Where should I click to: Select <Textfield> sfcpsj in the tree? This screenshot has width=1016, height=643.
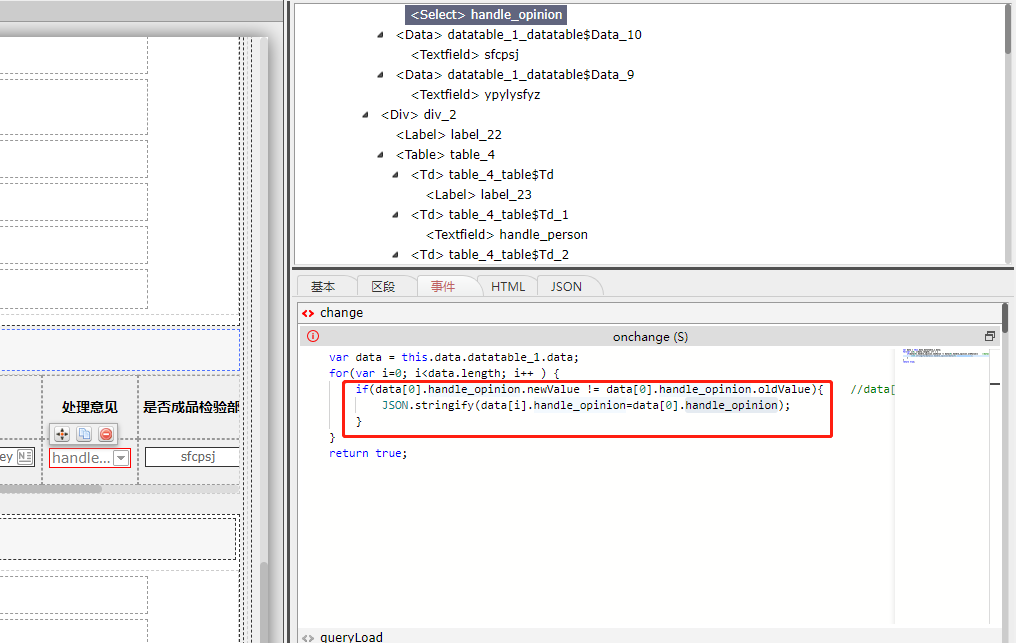(x=465, y=54)
